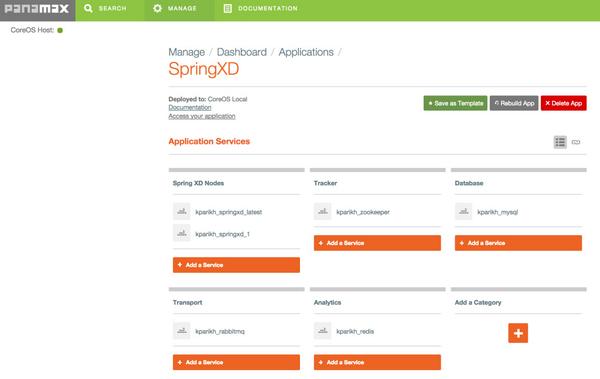
Task: Open the Search menu item
Action: coord(105,8)
